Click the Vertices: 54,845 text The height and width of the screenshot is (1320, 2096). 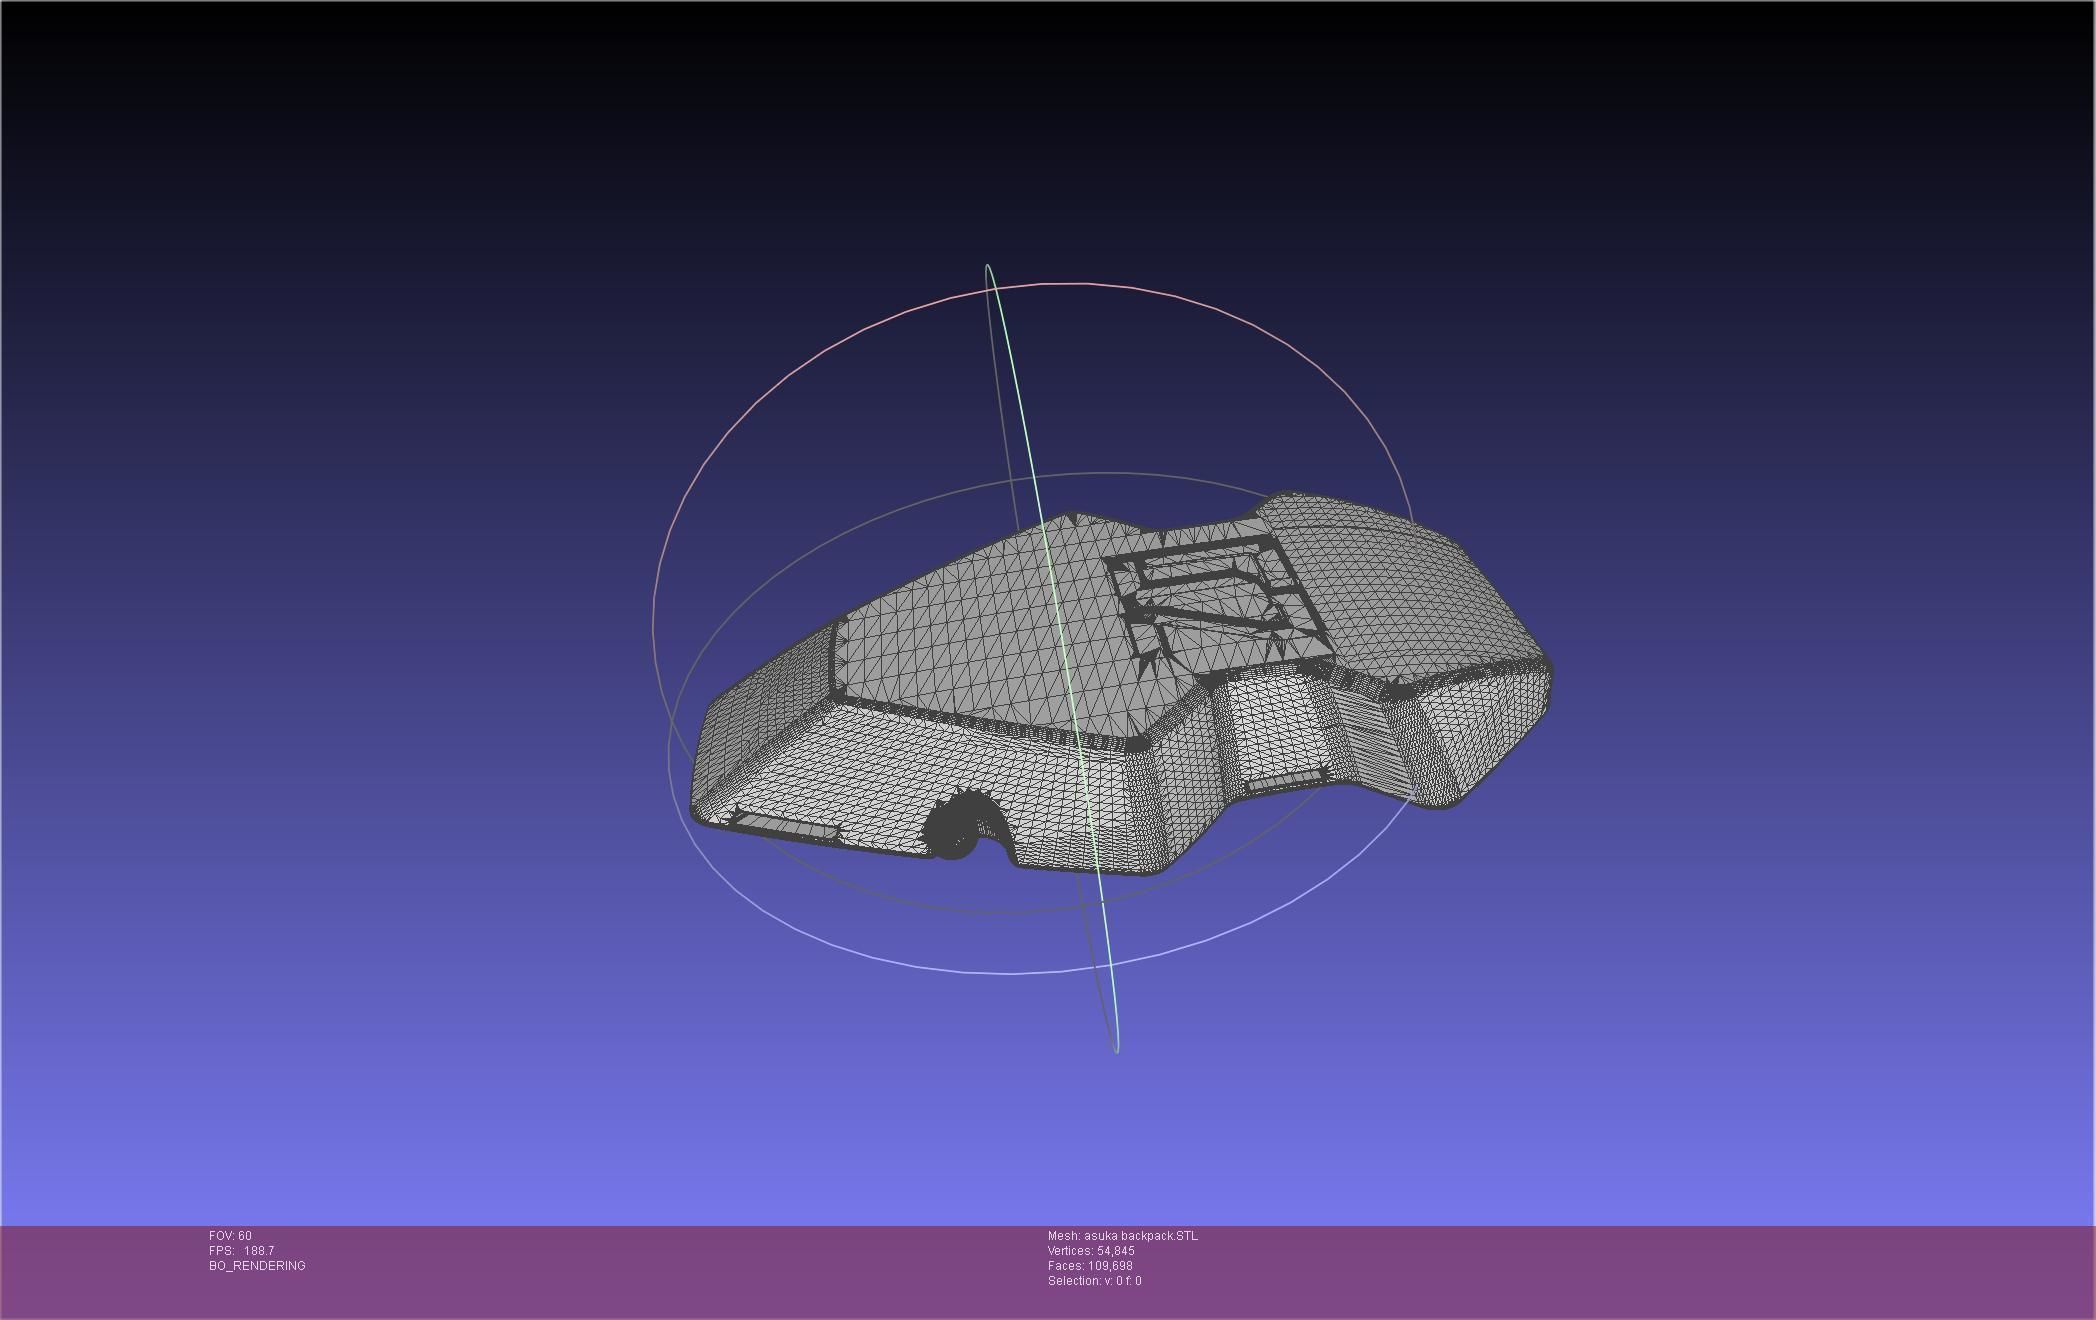tap(1091, 1251)
